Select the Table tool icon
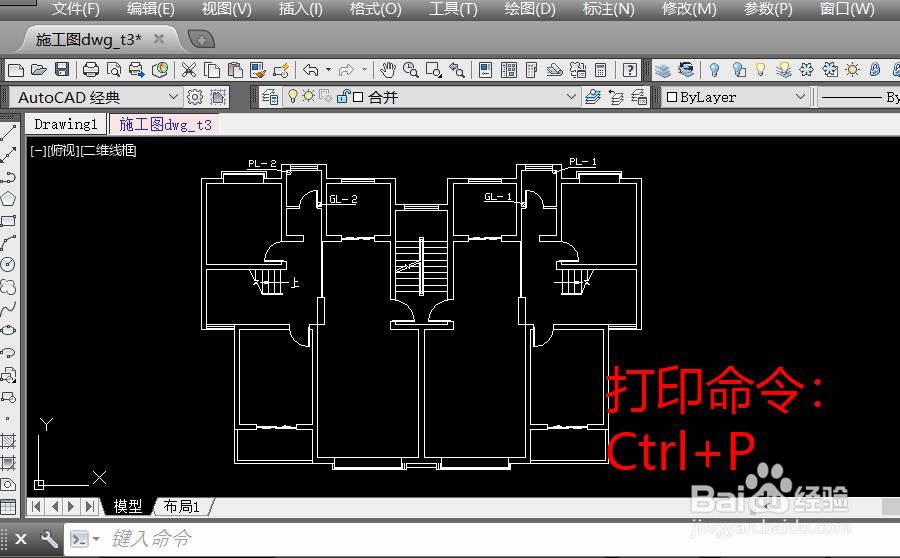 click(8, 507)
